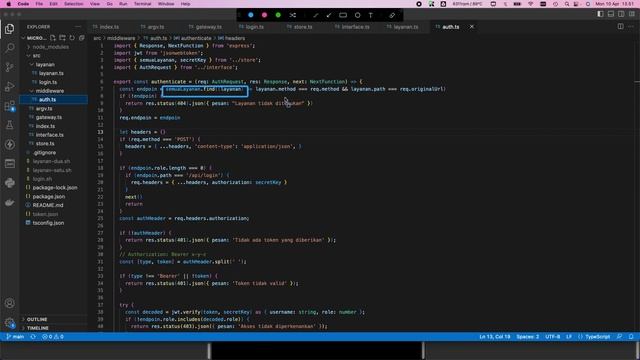Open the Manage gear icon
This screenshot has height=360, width=640.
coord(9,322)
